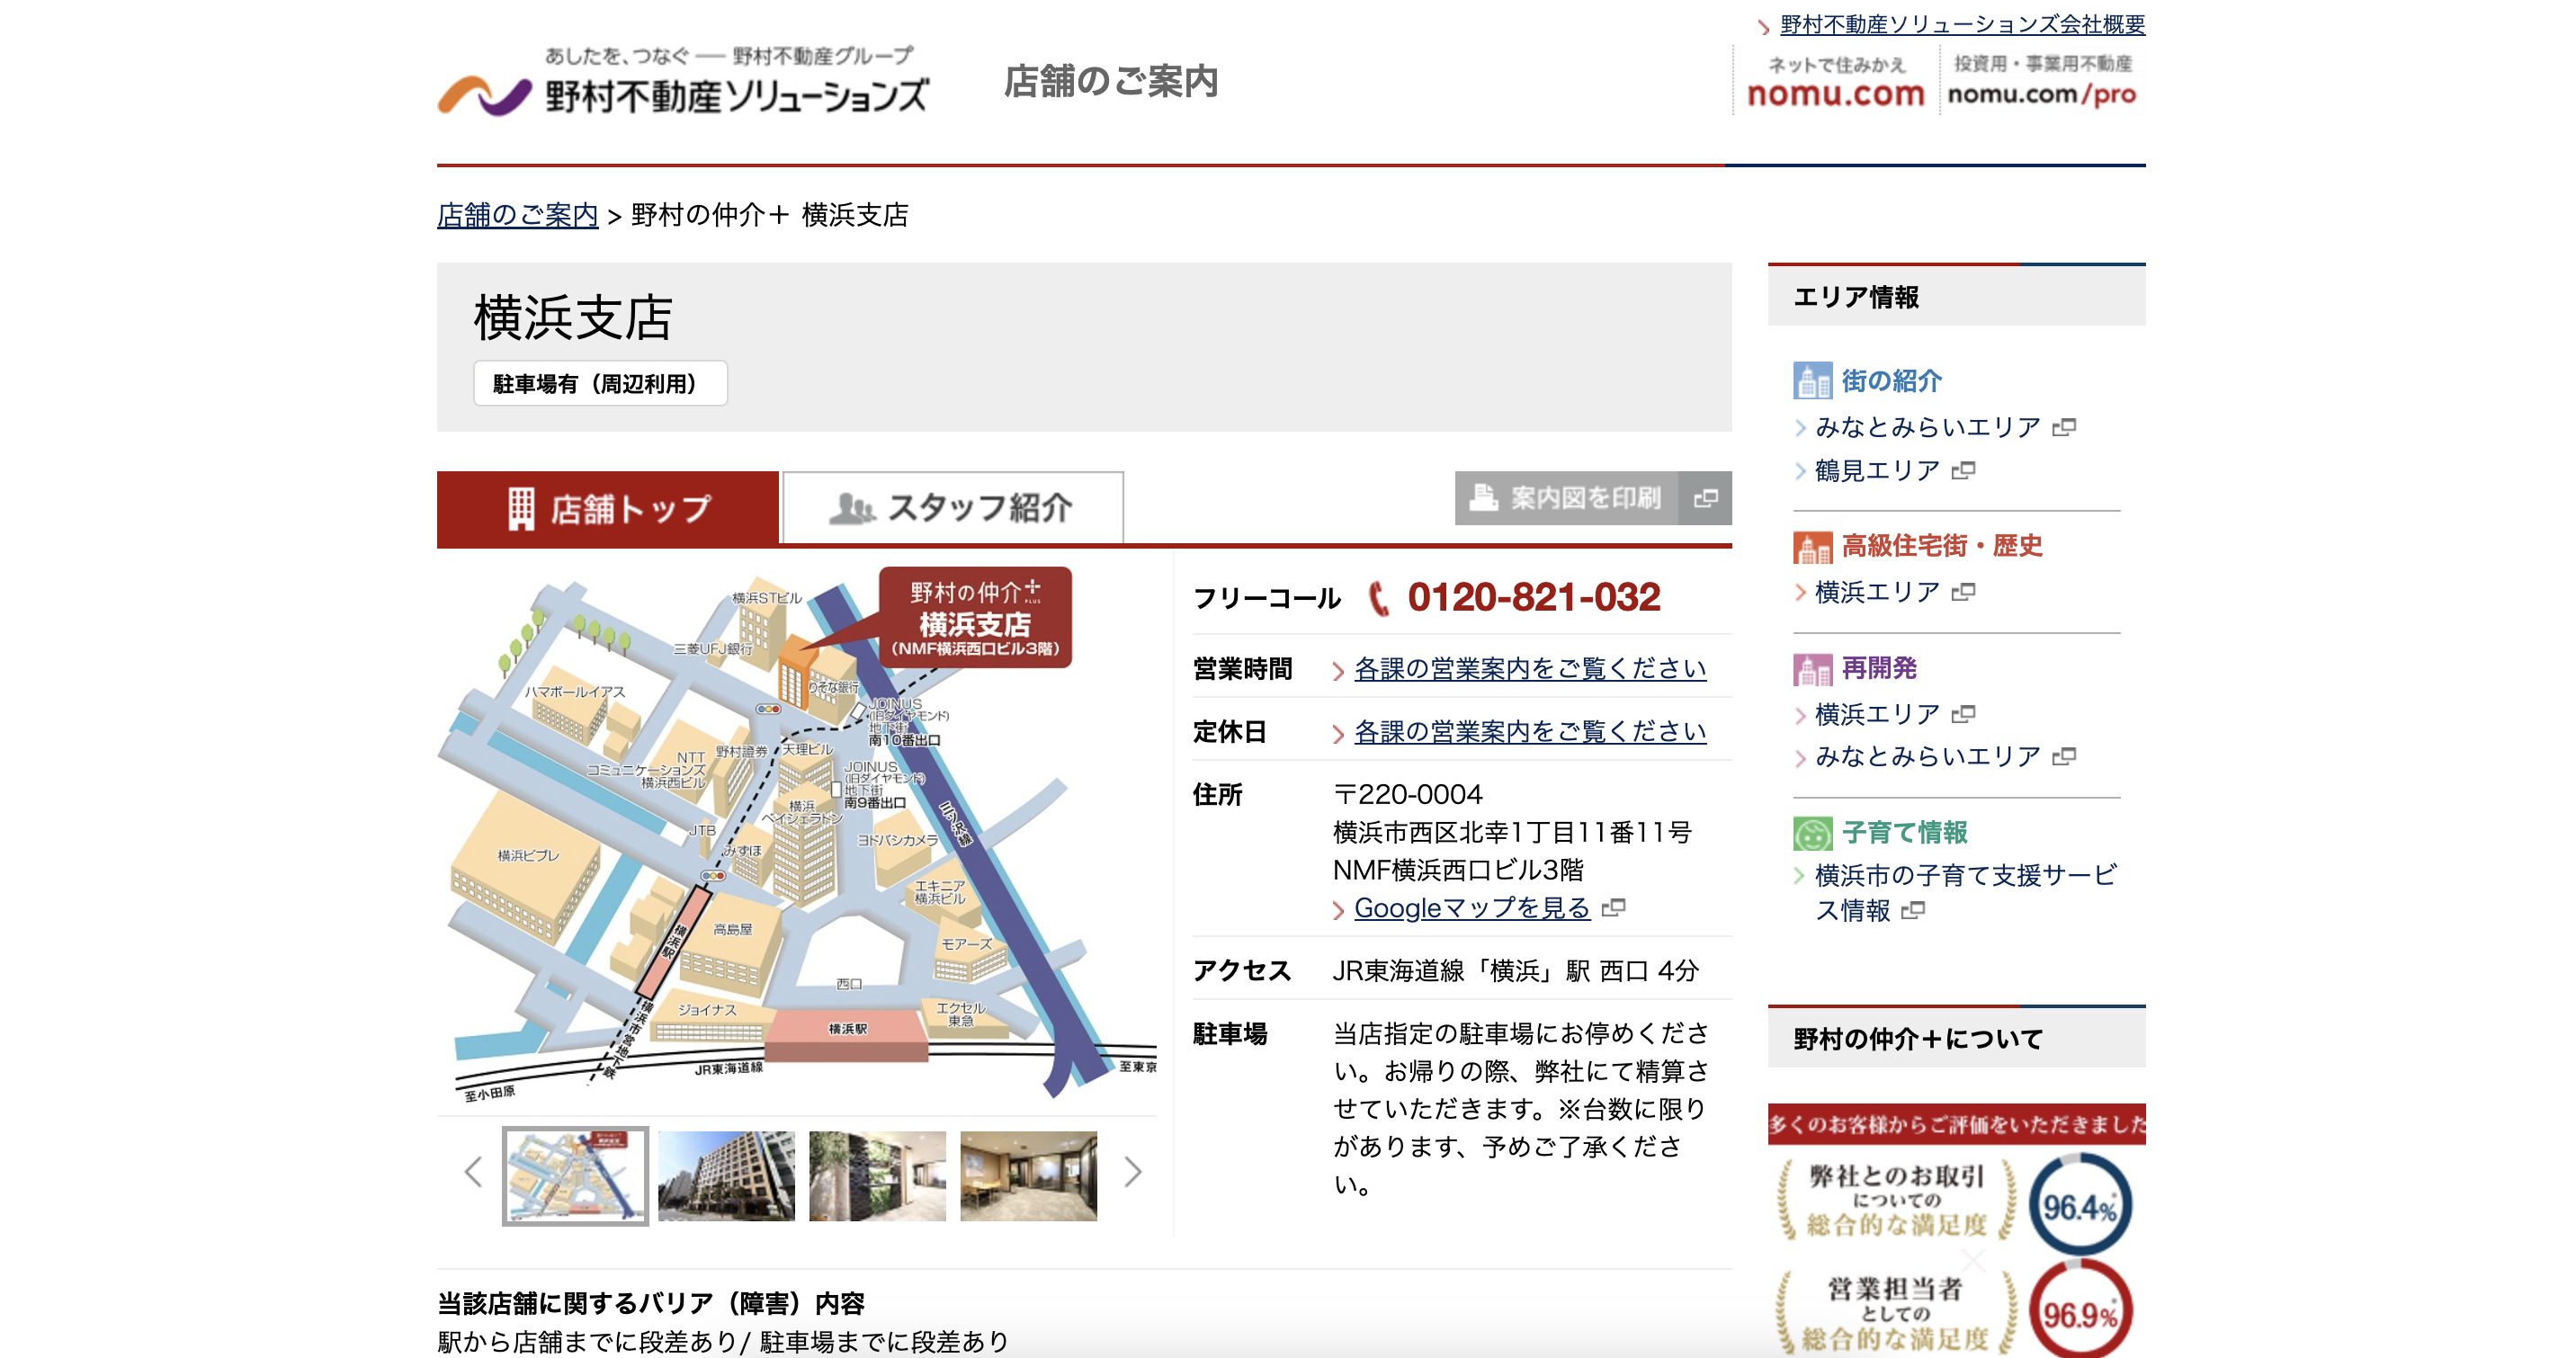The image size is (2576, 1358).
Task: Click the 高級住宅街・歴史 building icon
Action: [1812, 546]
